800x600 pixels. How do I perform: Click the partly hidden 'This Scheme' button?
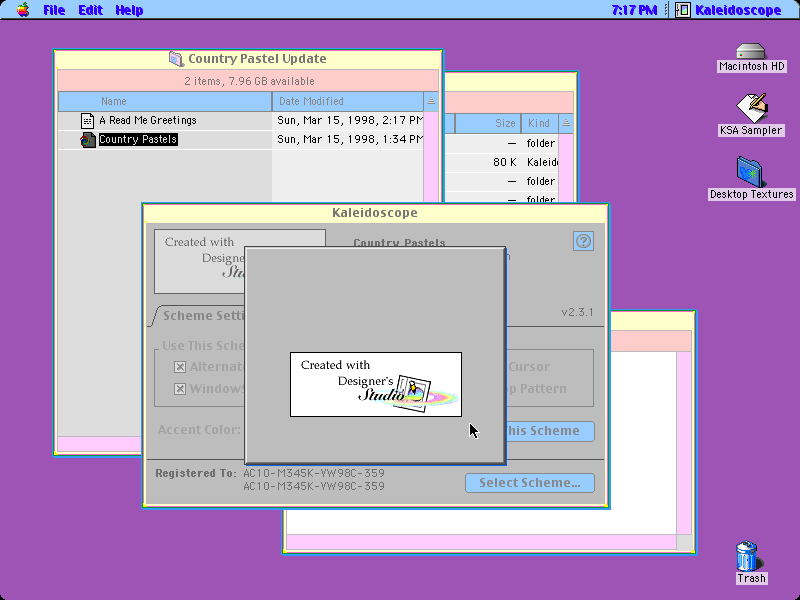tap(550, 431)
